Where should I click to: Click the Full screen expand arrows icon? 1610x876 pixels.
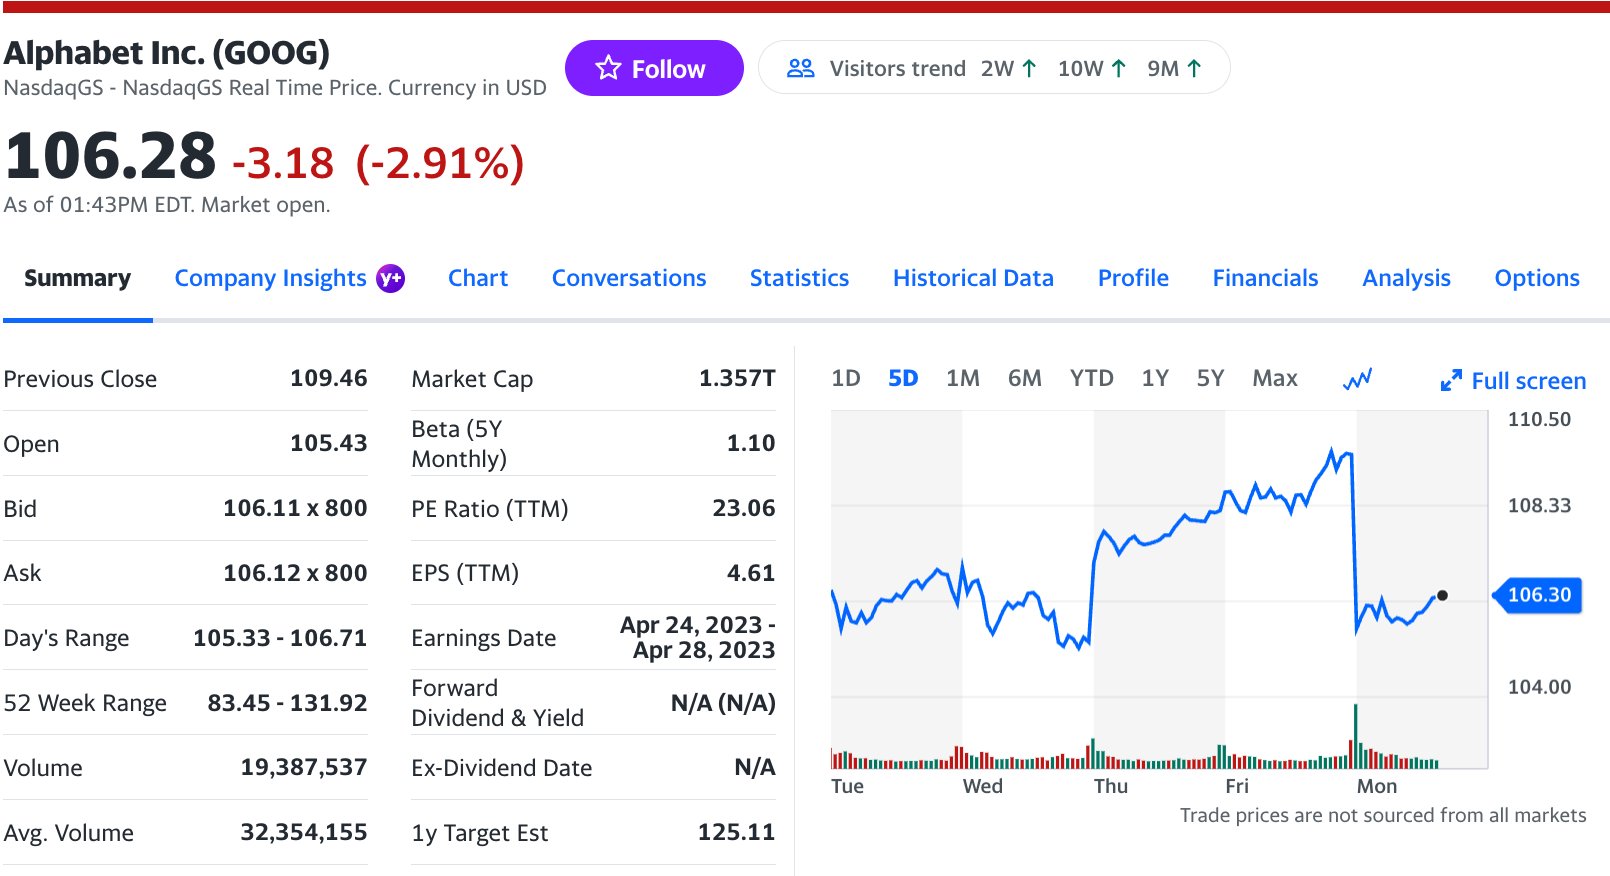pos(1451,380)
